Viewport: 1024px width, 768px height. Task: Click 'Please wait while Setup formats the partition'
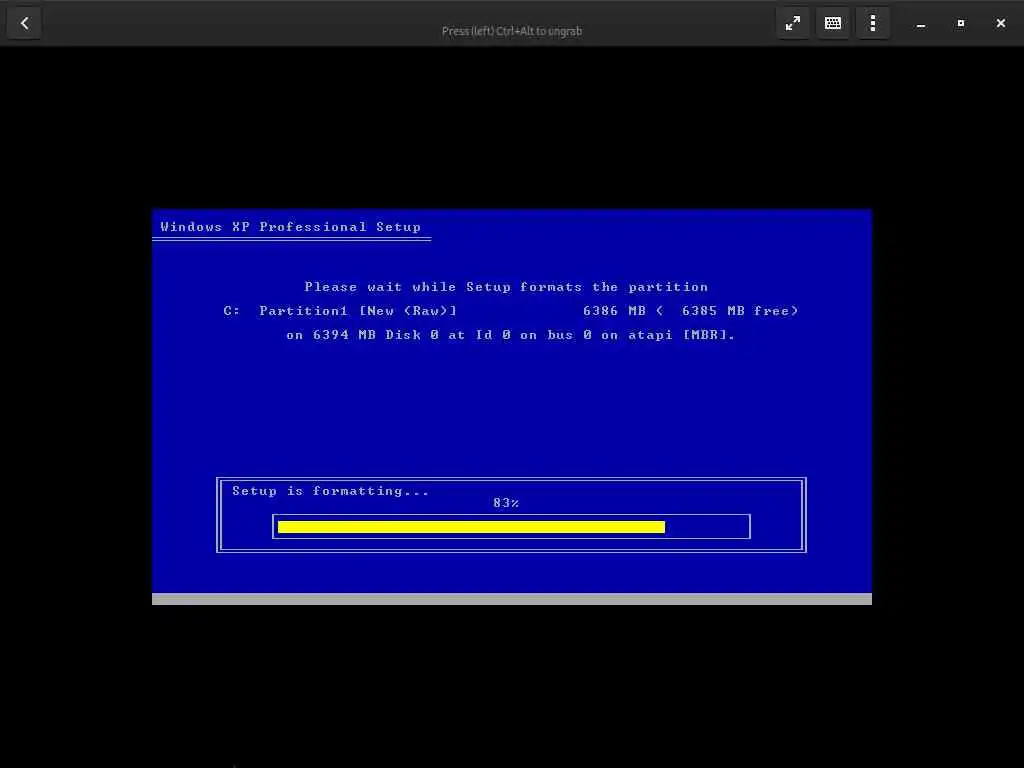point(506,287)
